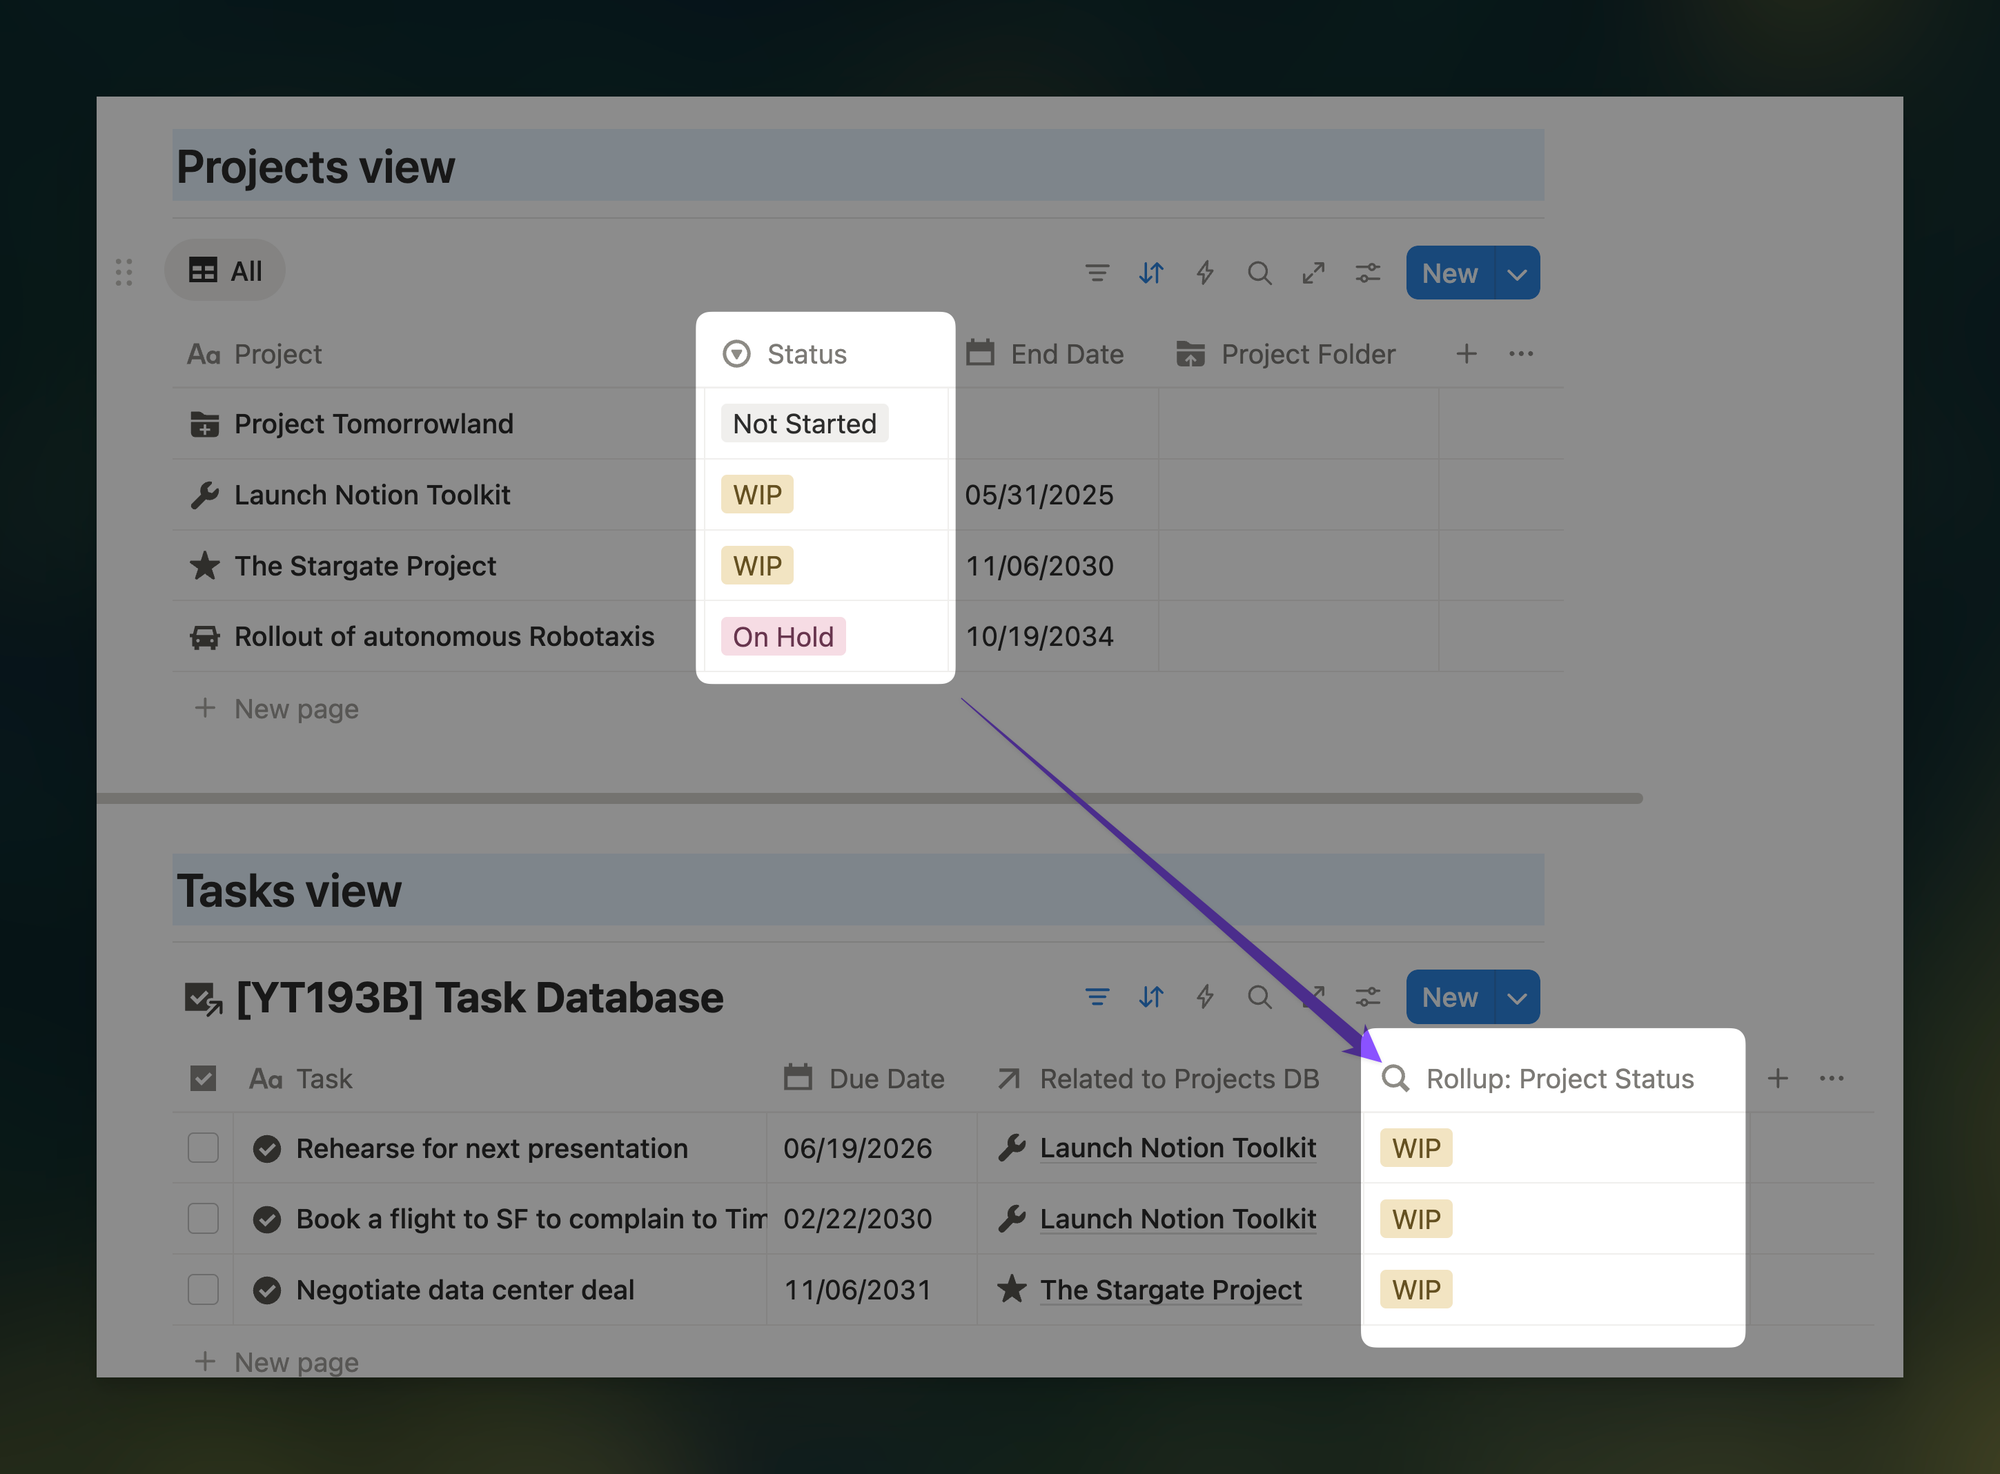
Task: Open automations lightning icon in Projects view
Action: tap(1205, 273)
